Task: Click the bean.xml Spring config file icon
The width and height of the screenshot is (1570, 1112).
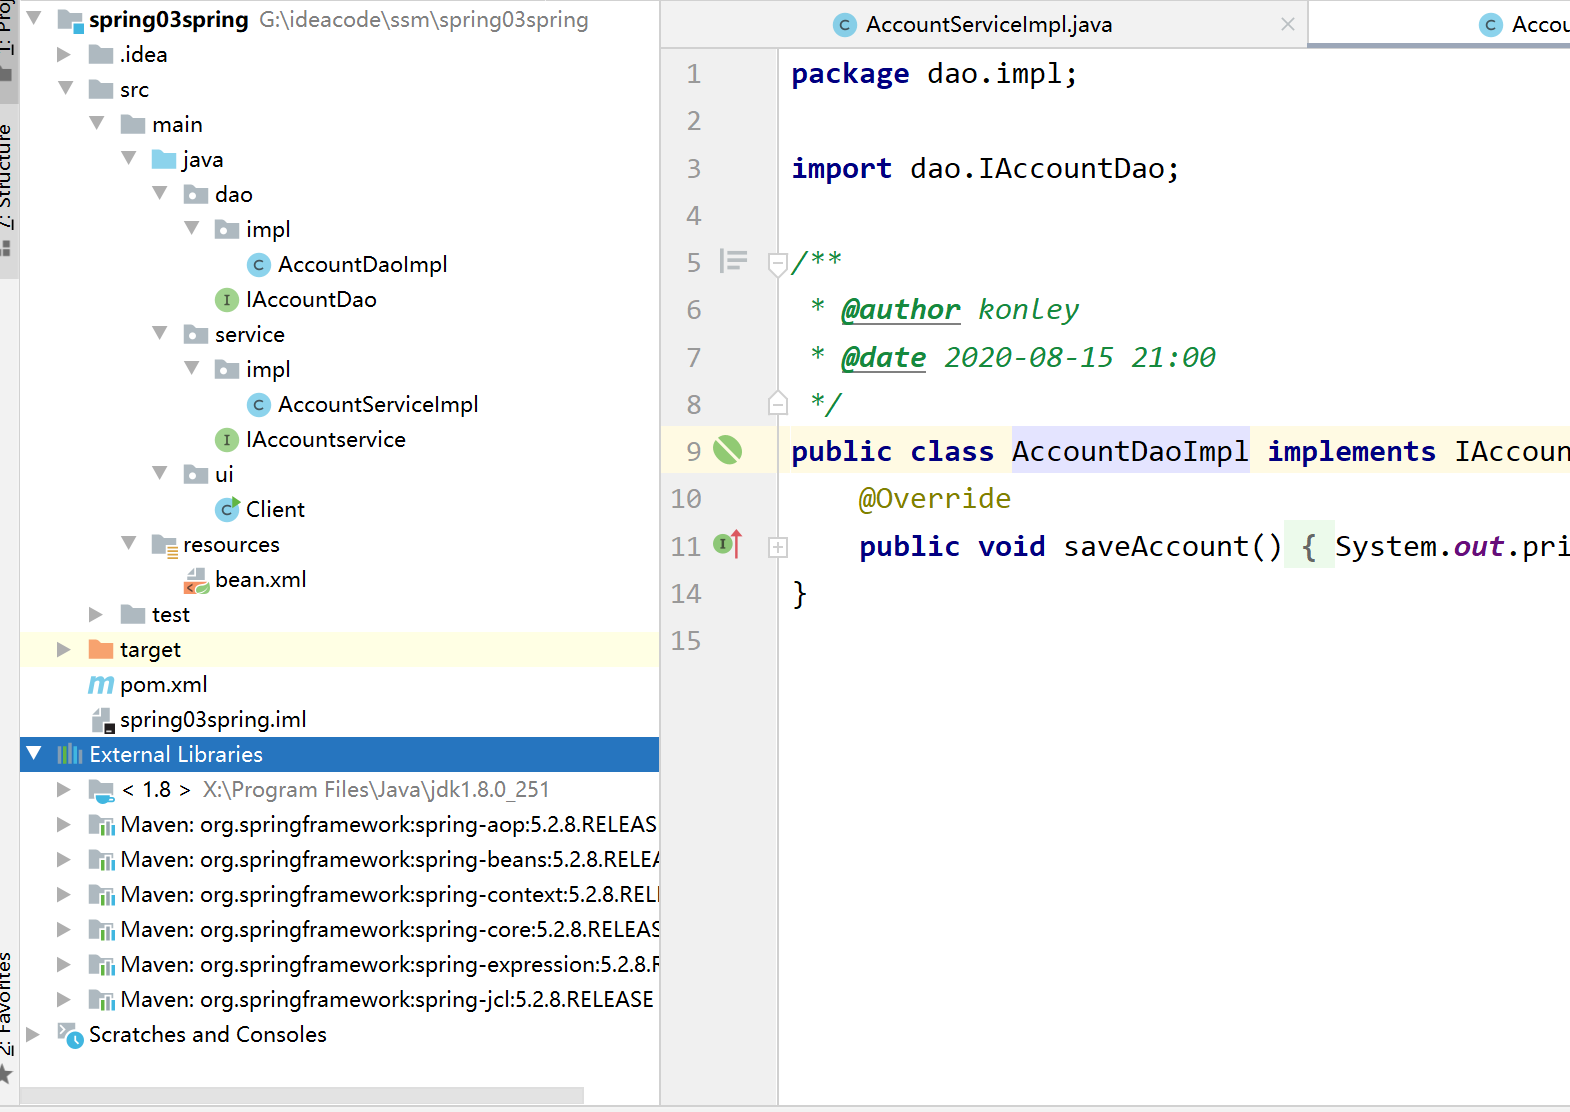Action: [196, 581]
